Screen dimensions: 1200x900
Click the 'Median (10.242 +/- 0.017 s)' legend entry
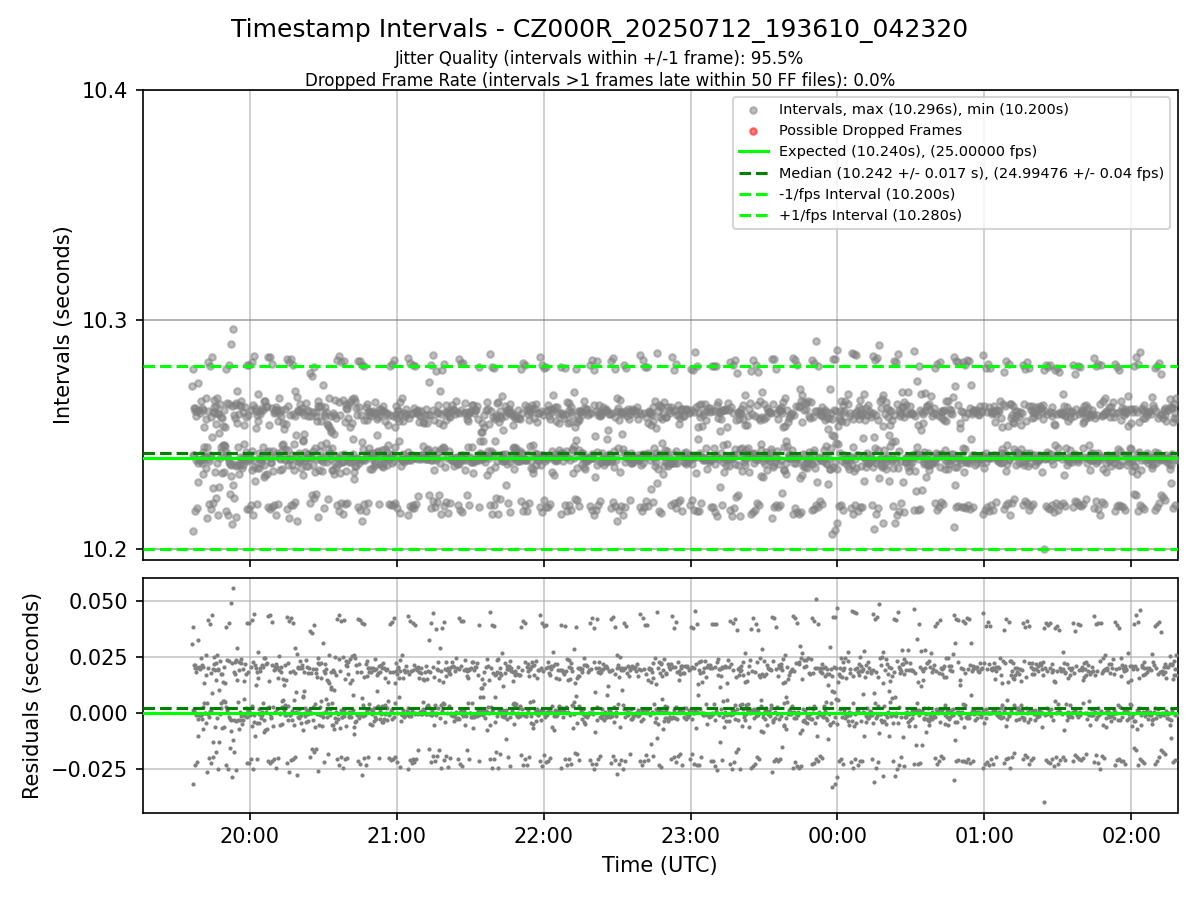(x=971, y=173)
